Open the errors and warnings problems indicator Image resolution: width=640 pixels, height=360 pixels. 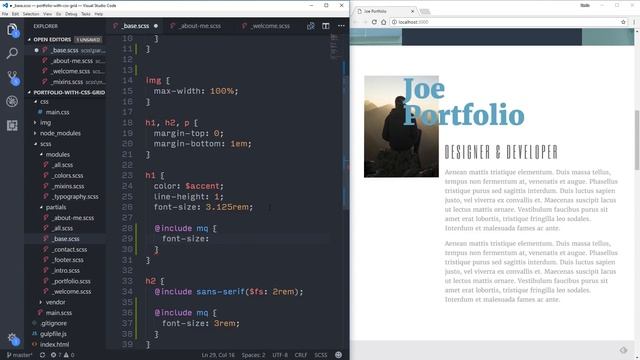tap(62, 355)
